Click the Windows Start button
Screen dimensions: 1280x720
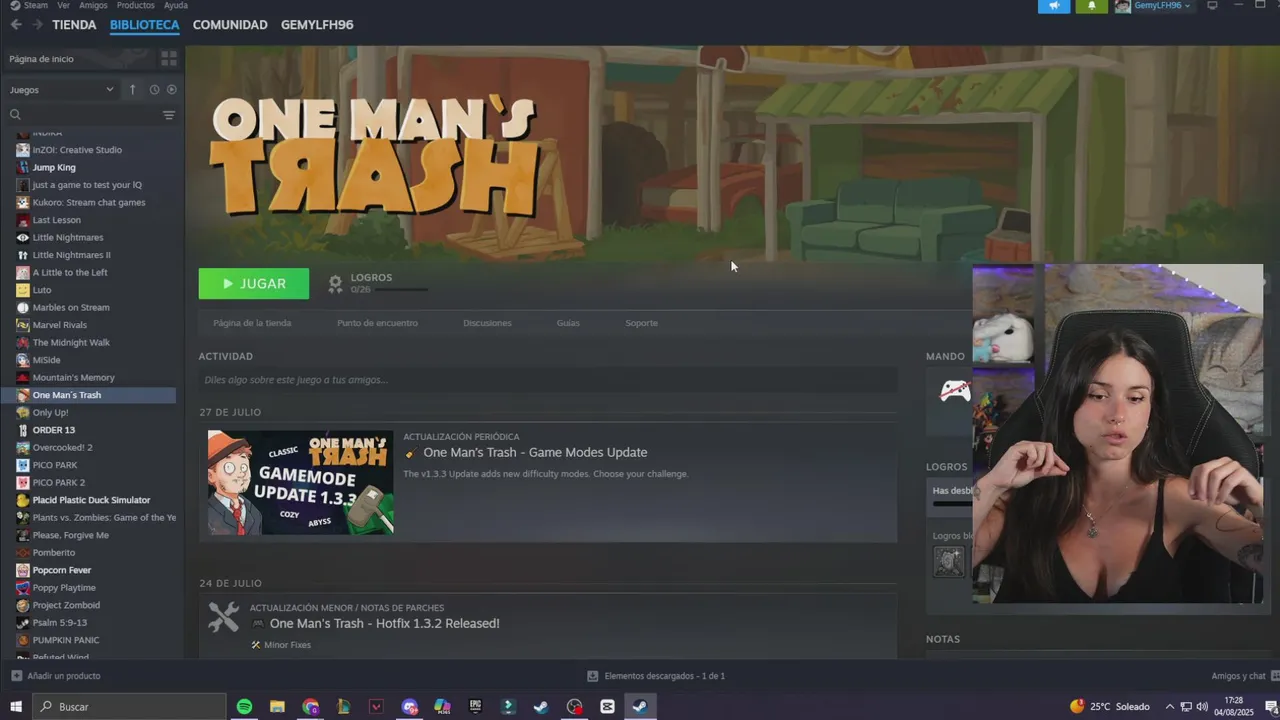(x=16, y=707)
